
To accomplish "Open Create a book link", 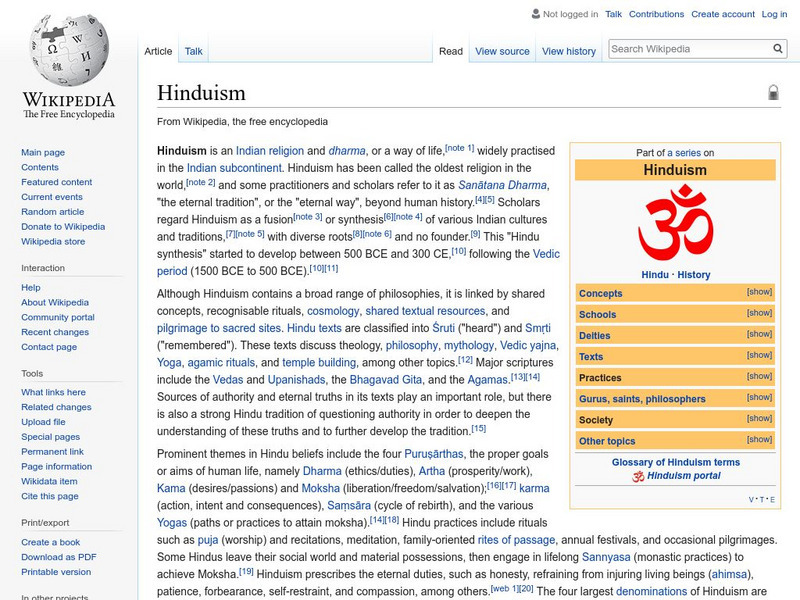I will click(51, 542).
